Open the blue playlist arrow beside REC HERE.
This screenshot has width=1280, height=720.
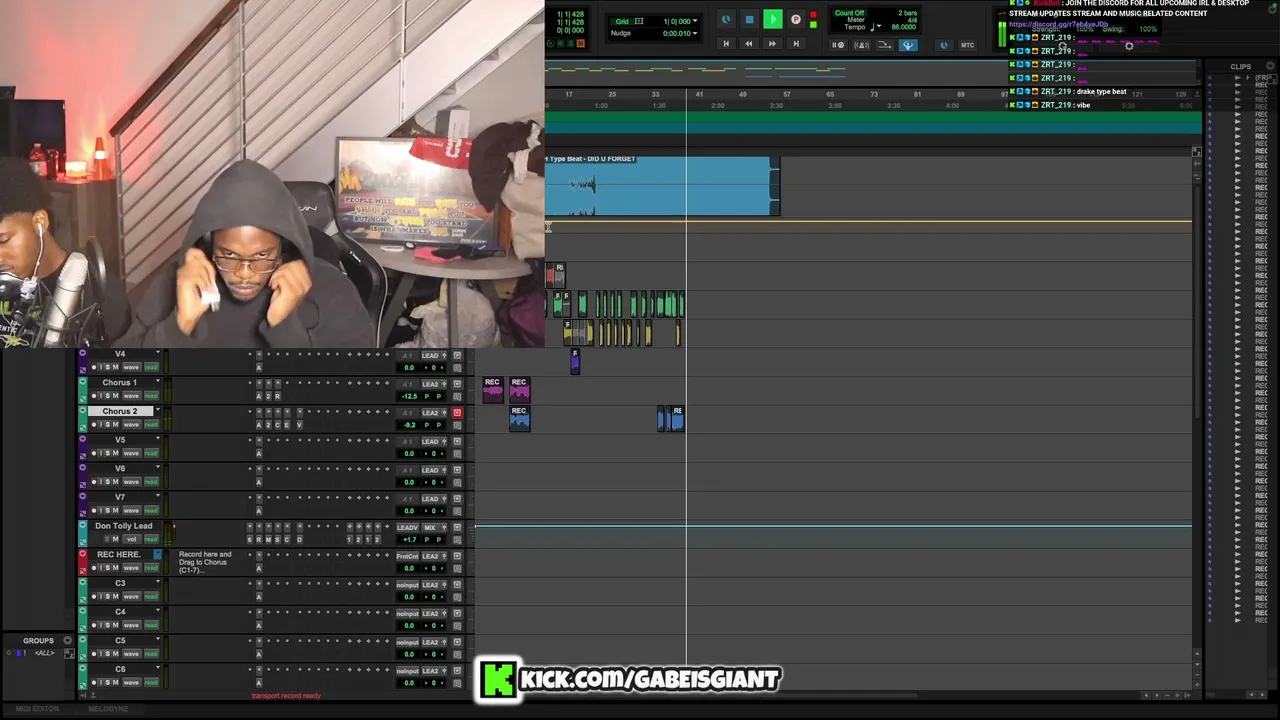click(x=157, y=554)
